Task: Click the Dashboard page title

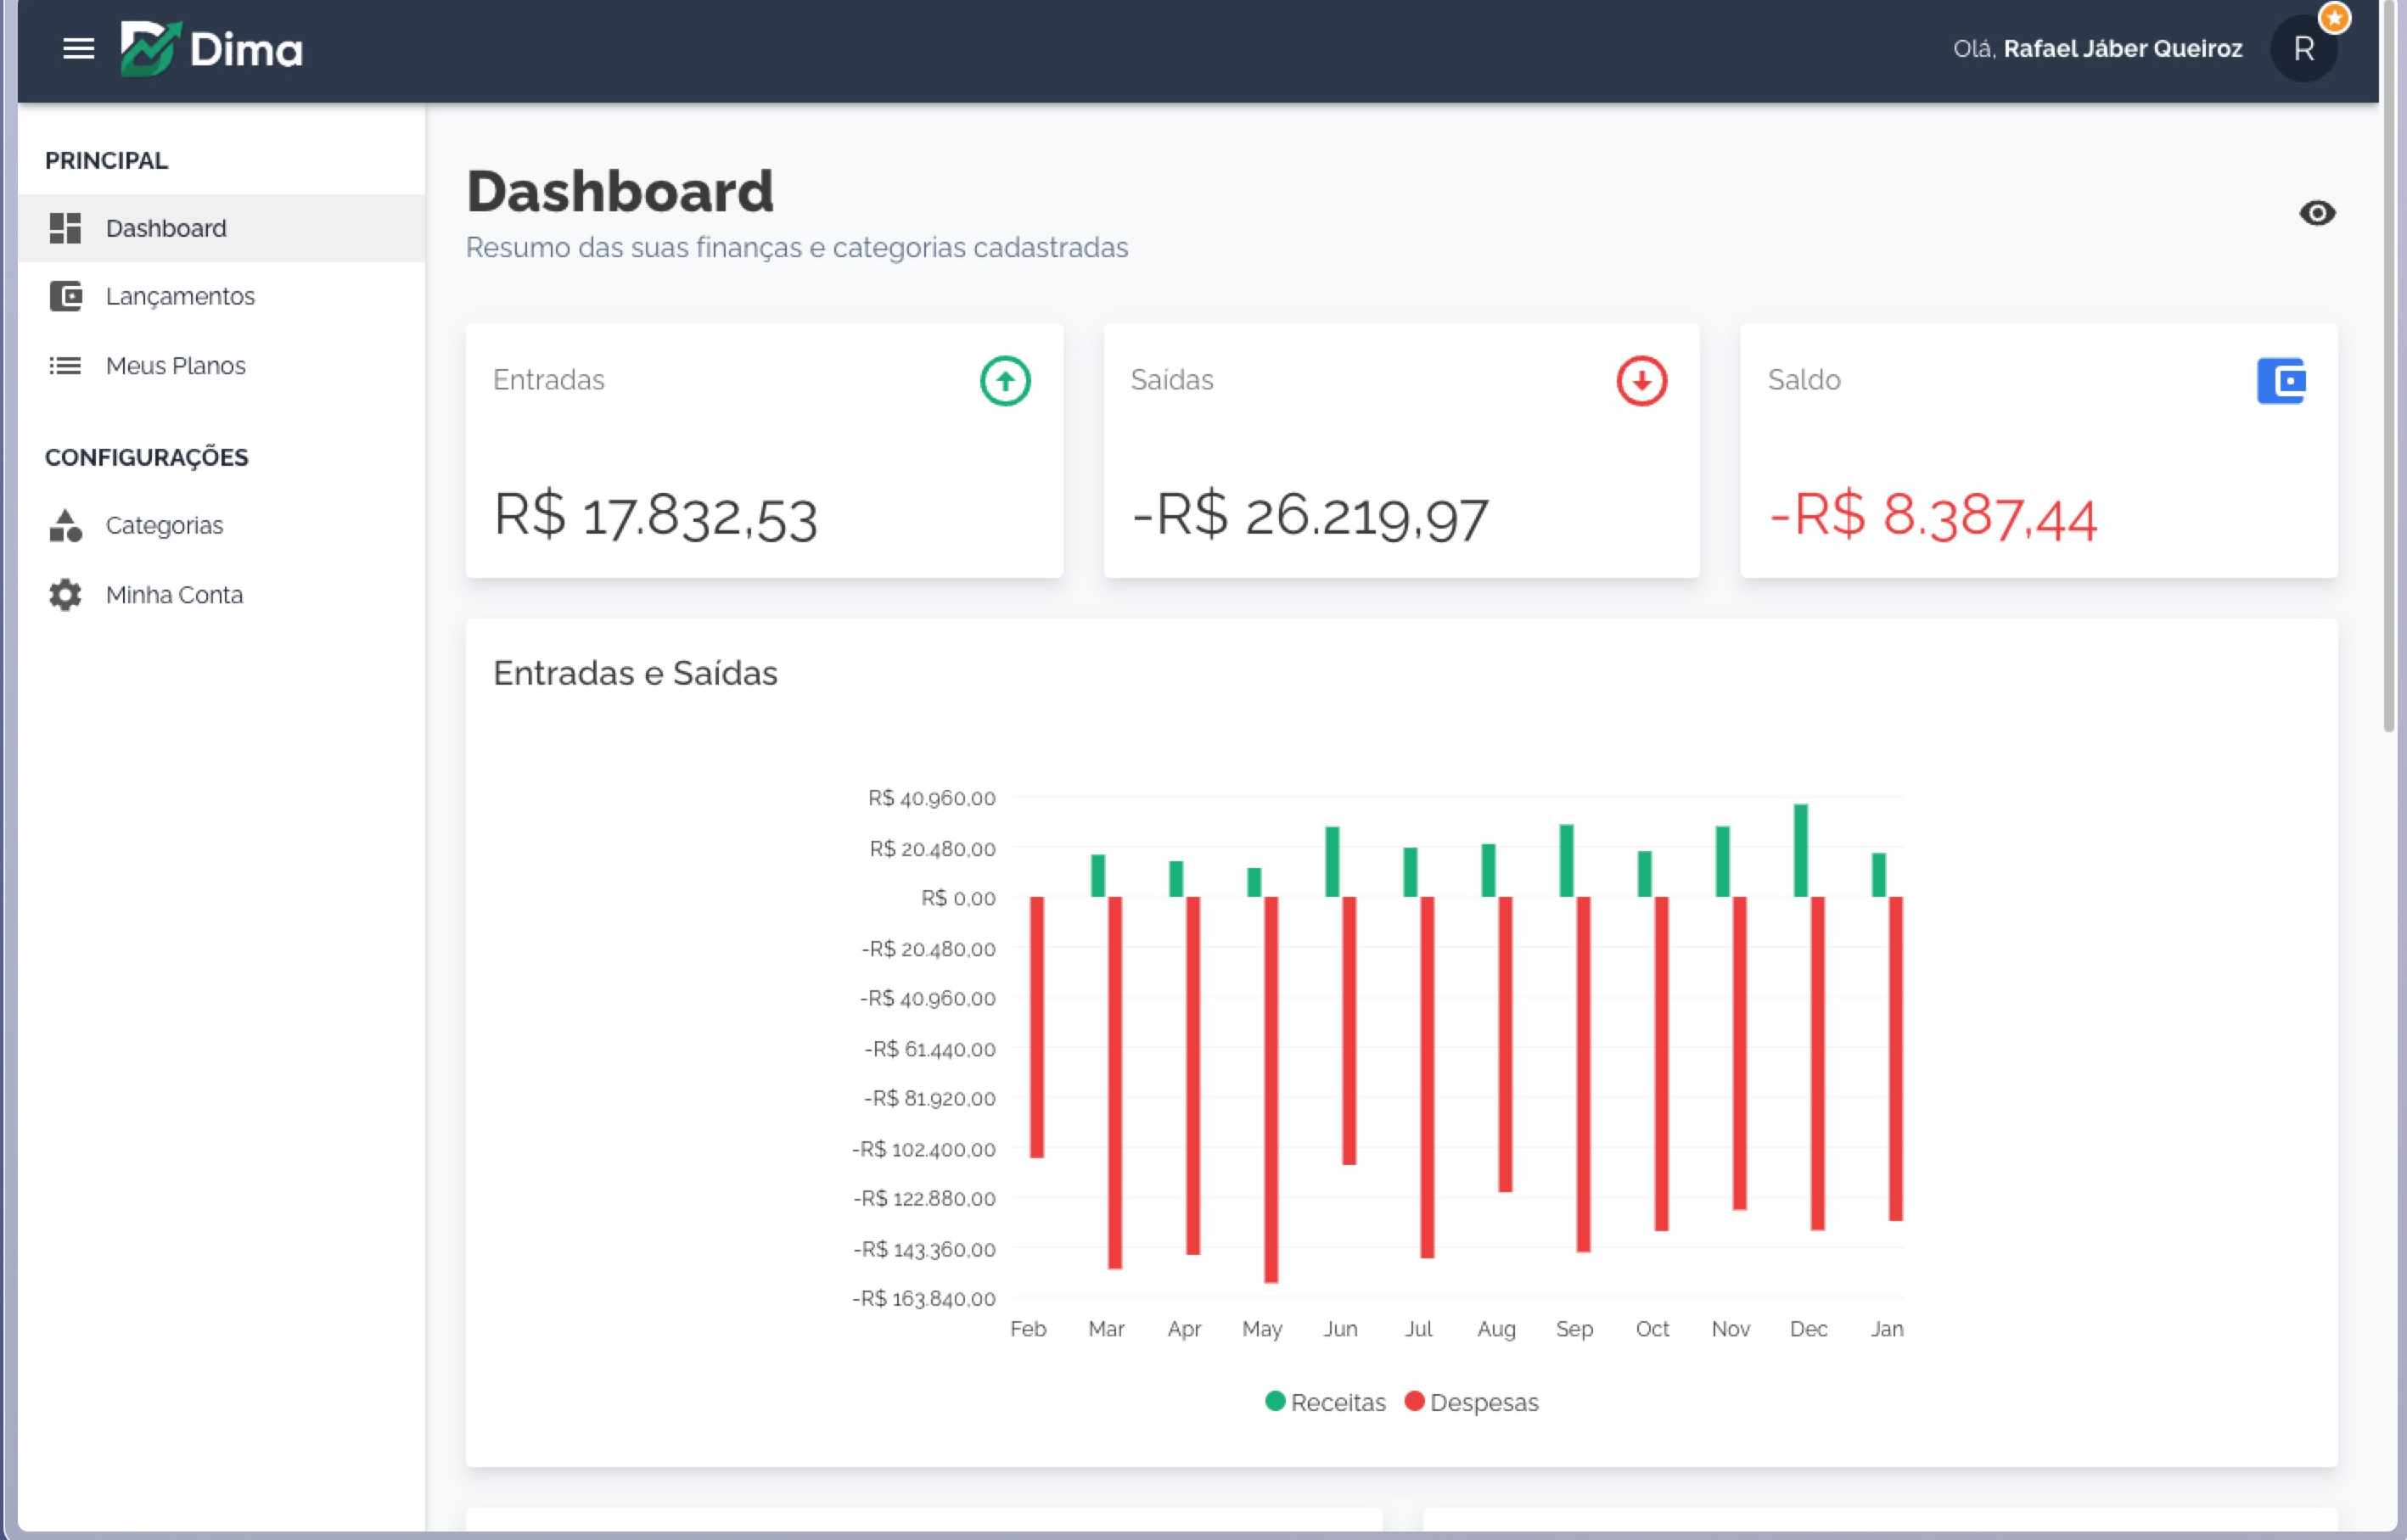Action: [620, 191]
